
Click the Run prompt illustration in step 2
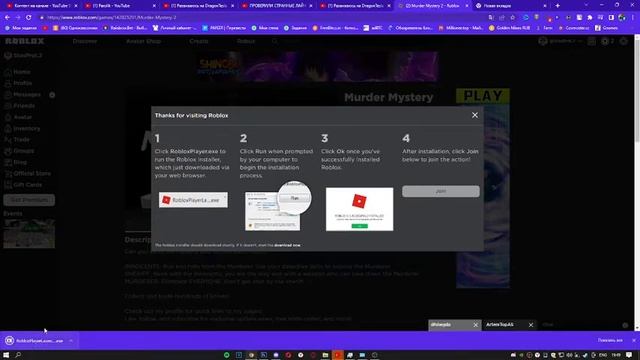click(278, 206)
